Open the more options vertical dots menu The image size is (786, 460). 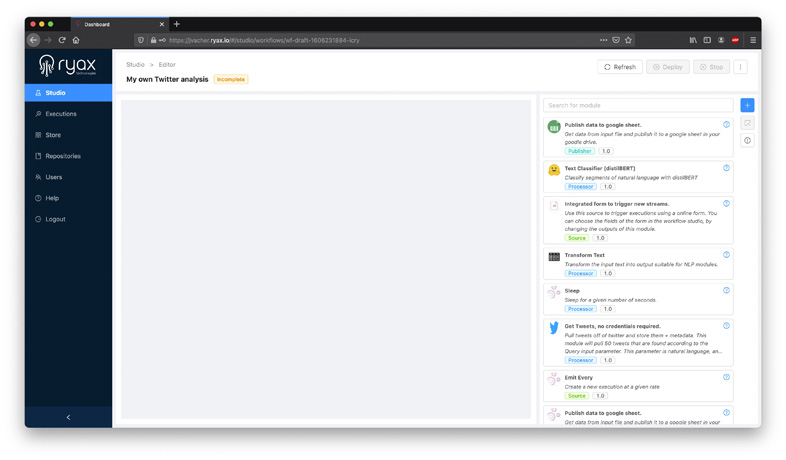(740, 67)
